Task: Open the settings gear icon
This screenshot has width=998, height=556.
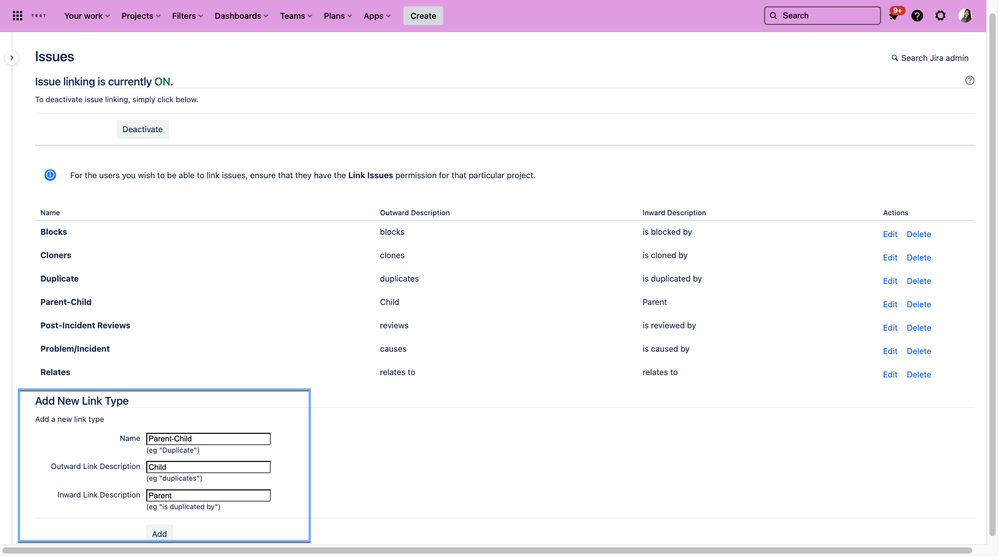Action: tap(941, 16)
